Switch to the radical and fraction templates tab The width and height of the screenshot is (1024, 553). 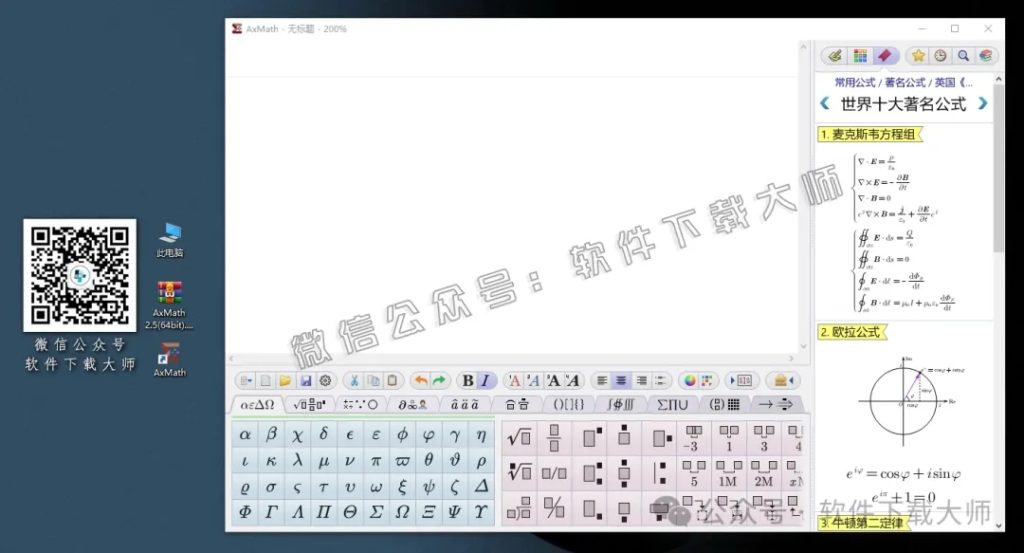310,405
